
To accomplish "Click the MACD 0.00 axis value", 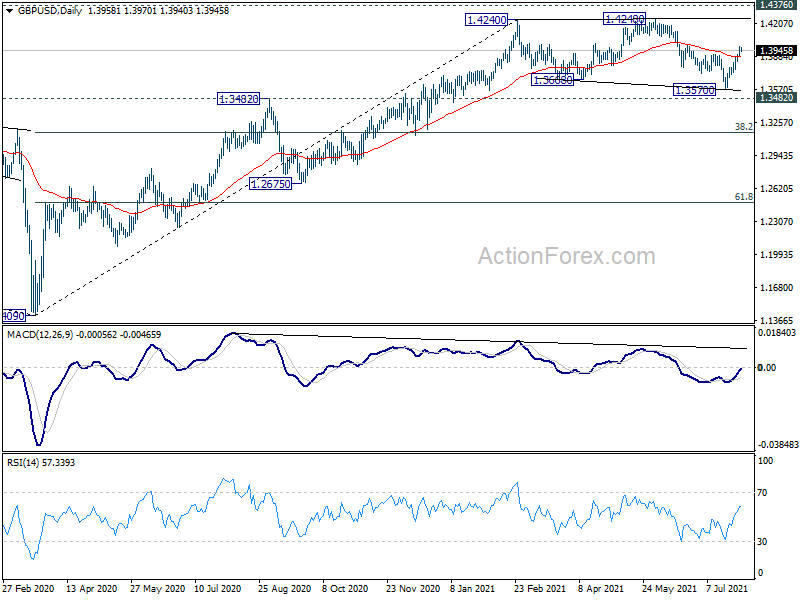I will point(767,368).
